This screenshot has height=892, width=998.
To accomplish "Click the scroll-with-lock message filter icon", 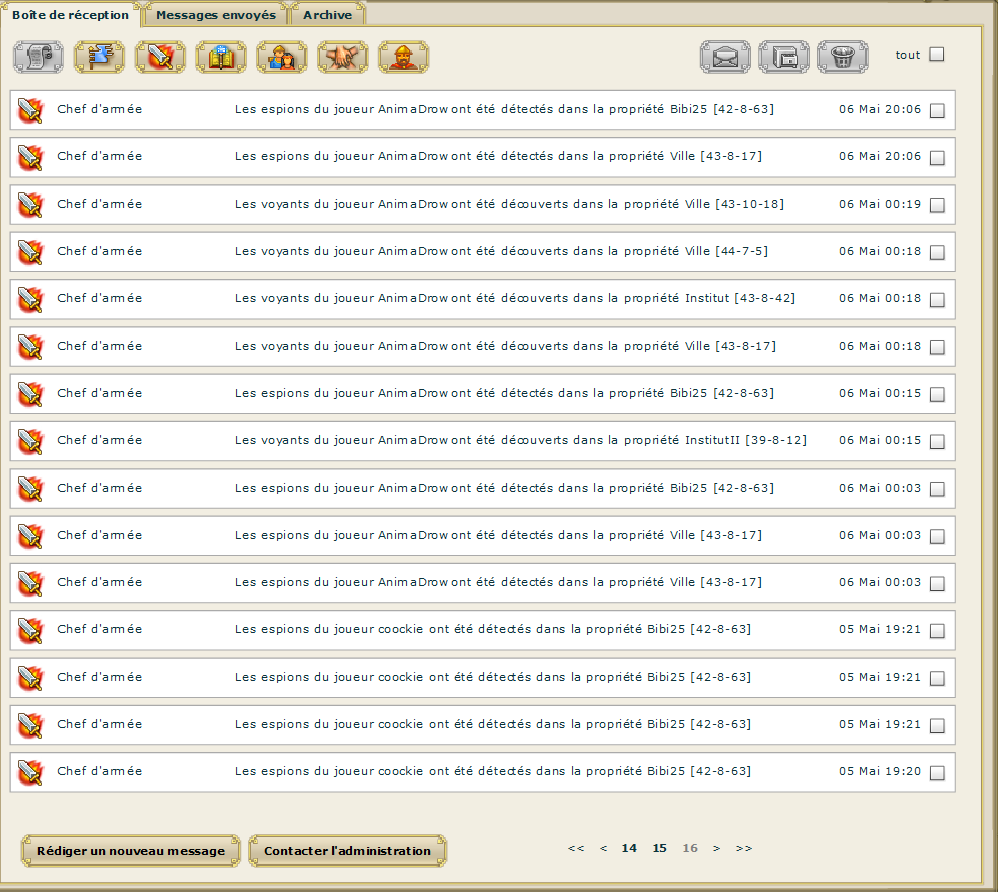I will coord(38,57).
